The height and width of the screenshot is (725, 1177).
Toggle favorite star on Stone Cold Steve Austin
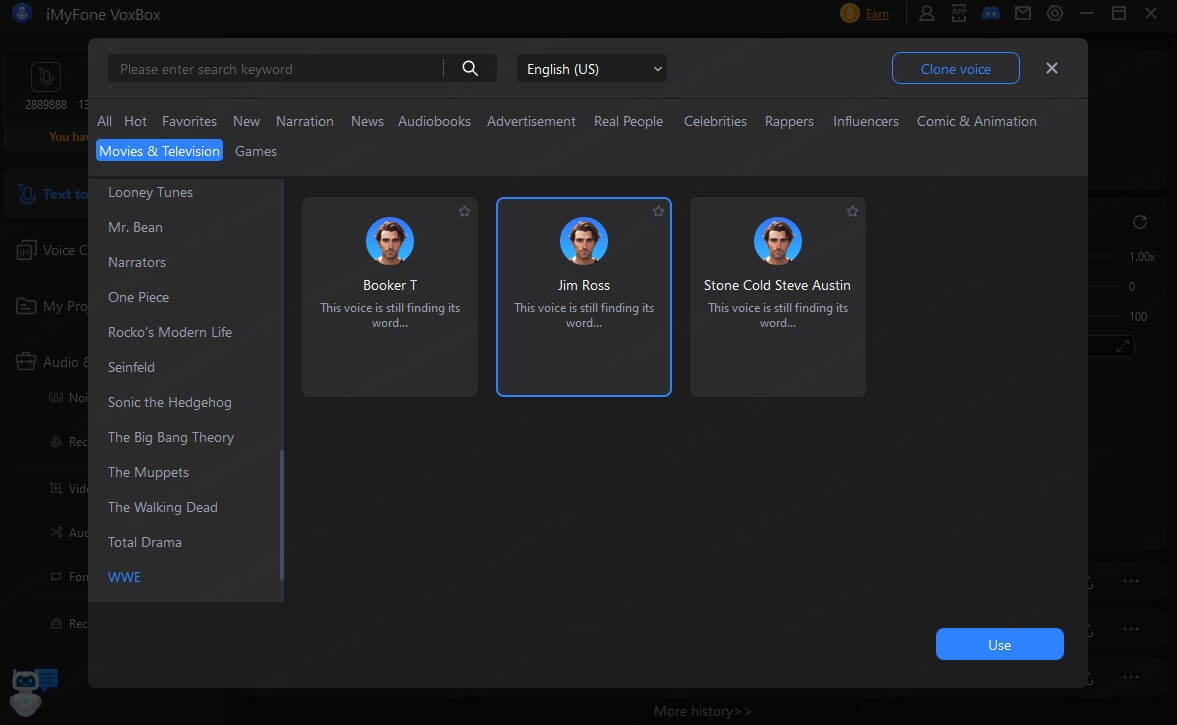pyautogui.click(x=852, y=212)
